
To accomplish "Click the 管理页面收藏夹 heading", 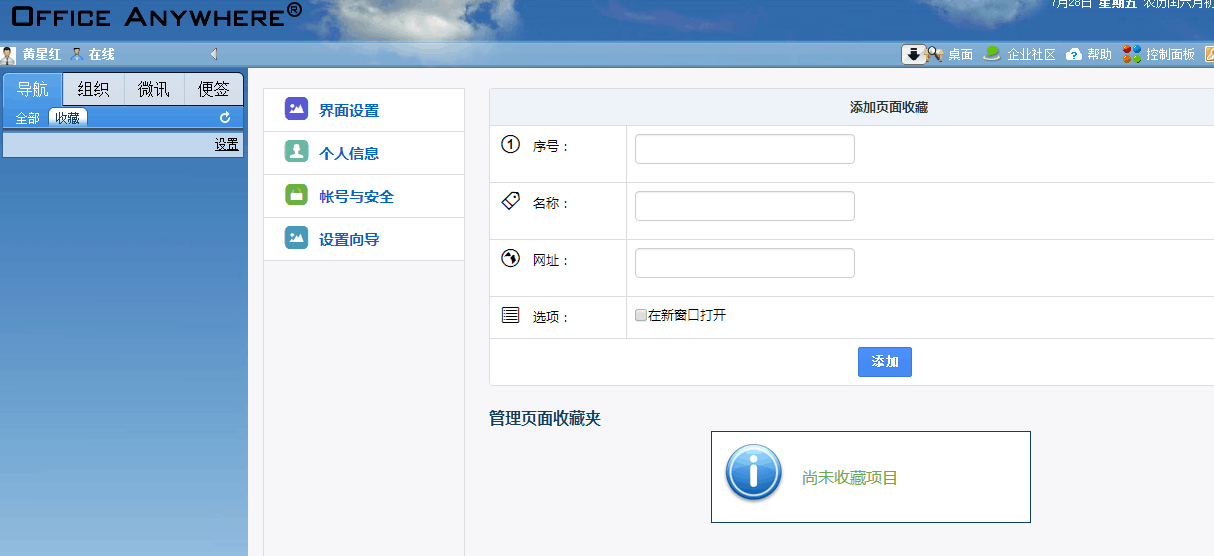I will click(545, 418).
